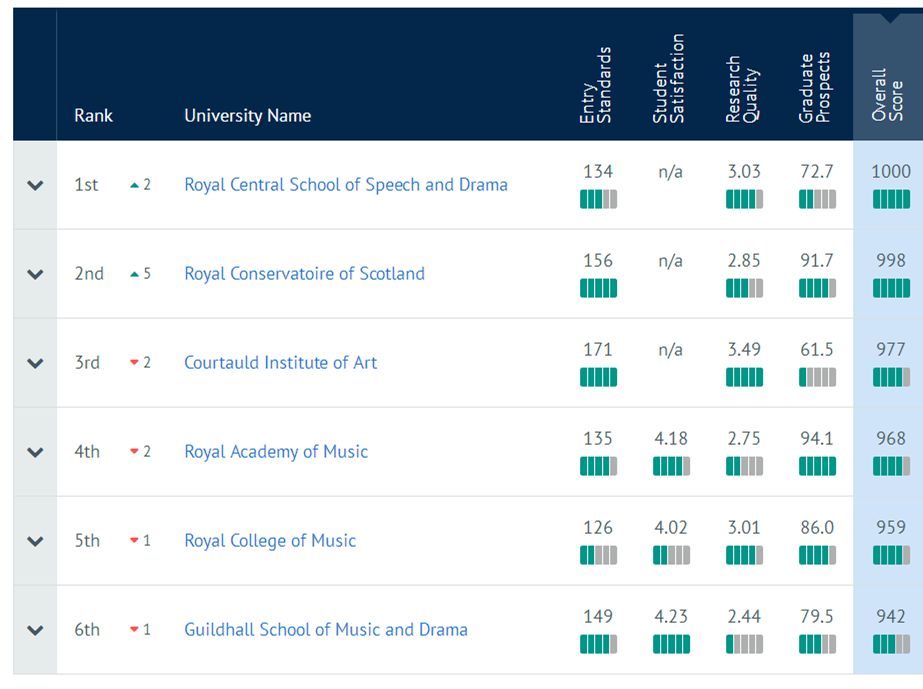Expand the Royal Central School row chevron

tap(35, 186)
